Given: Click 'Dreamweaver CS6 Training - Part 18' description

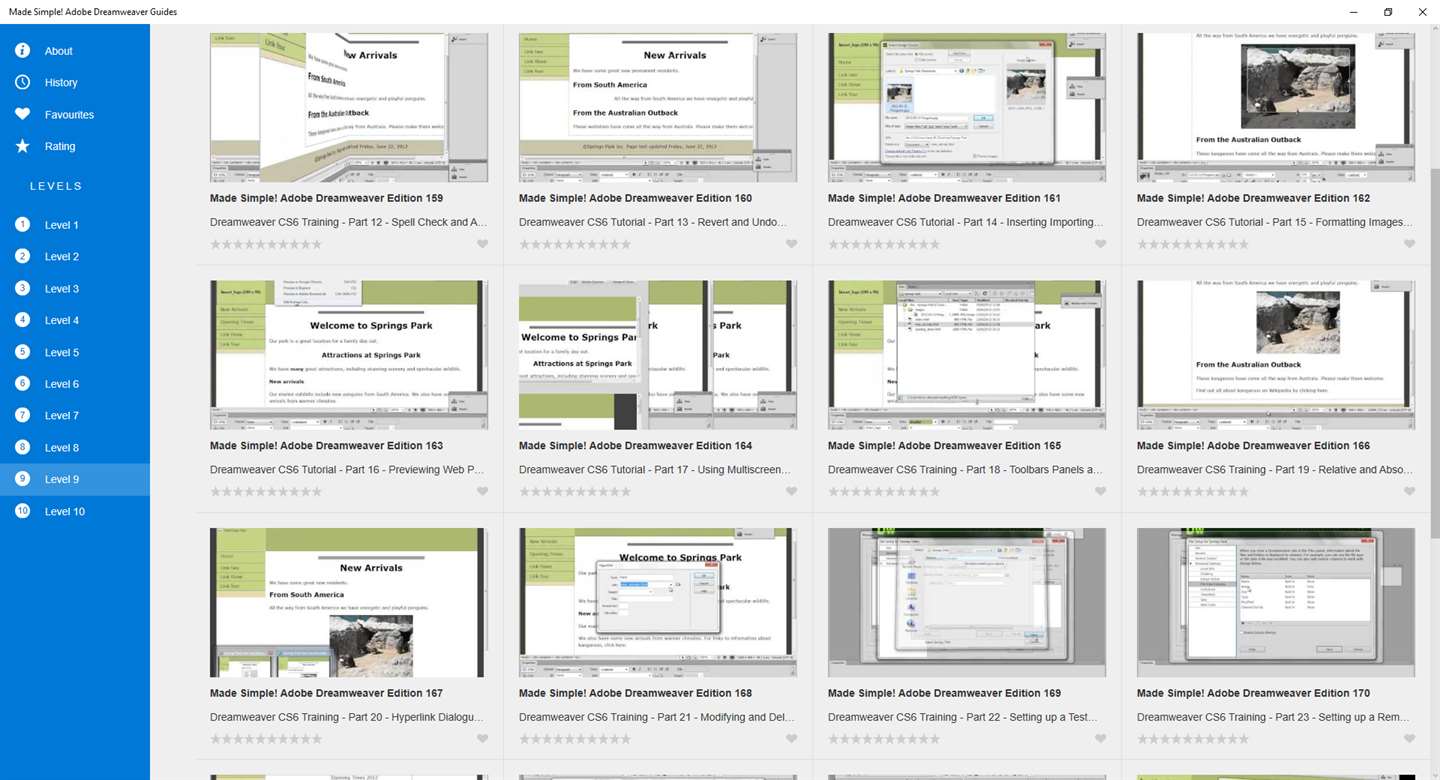Looking at the screenshot, I should pyautogui.click(x=966, y=469).
